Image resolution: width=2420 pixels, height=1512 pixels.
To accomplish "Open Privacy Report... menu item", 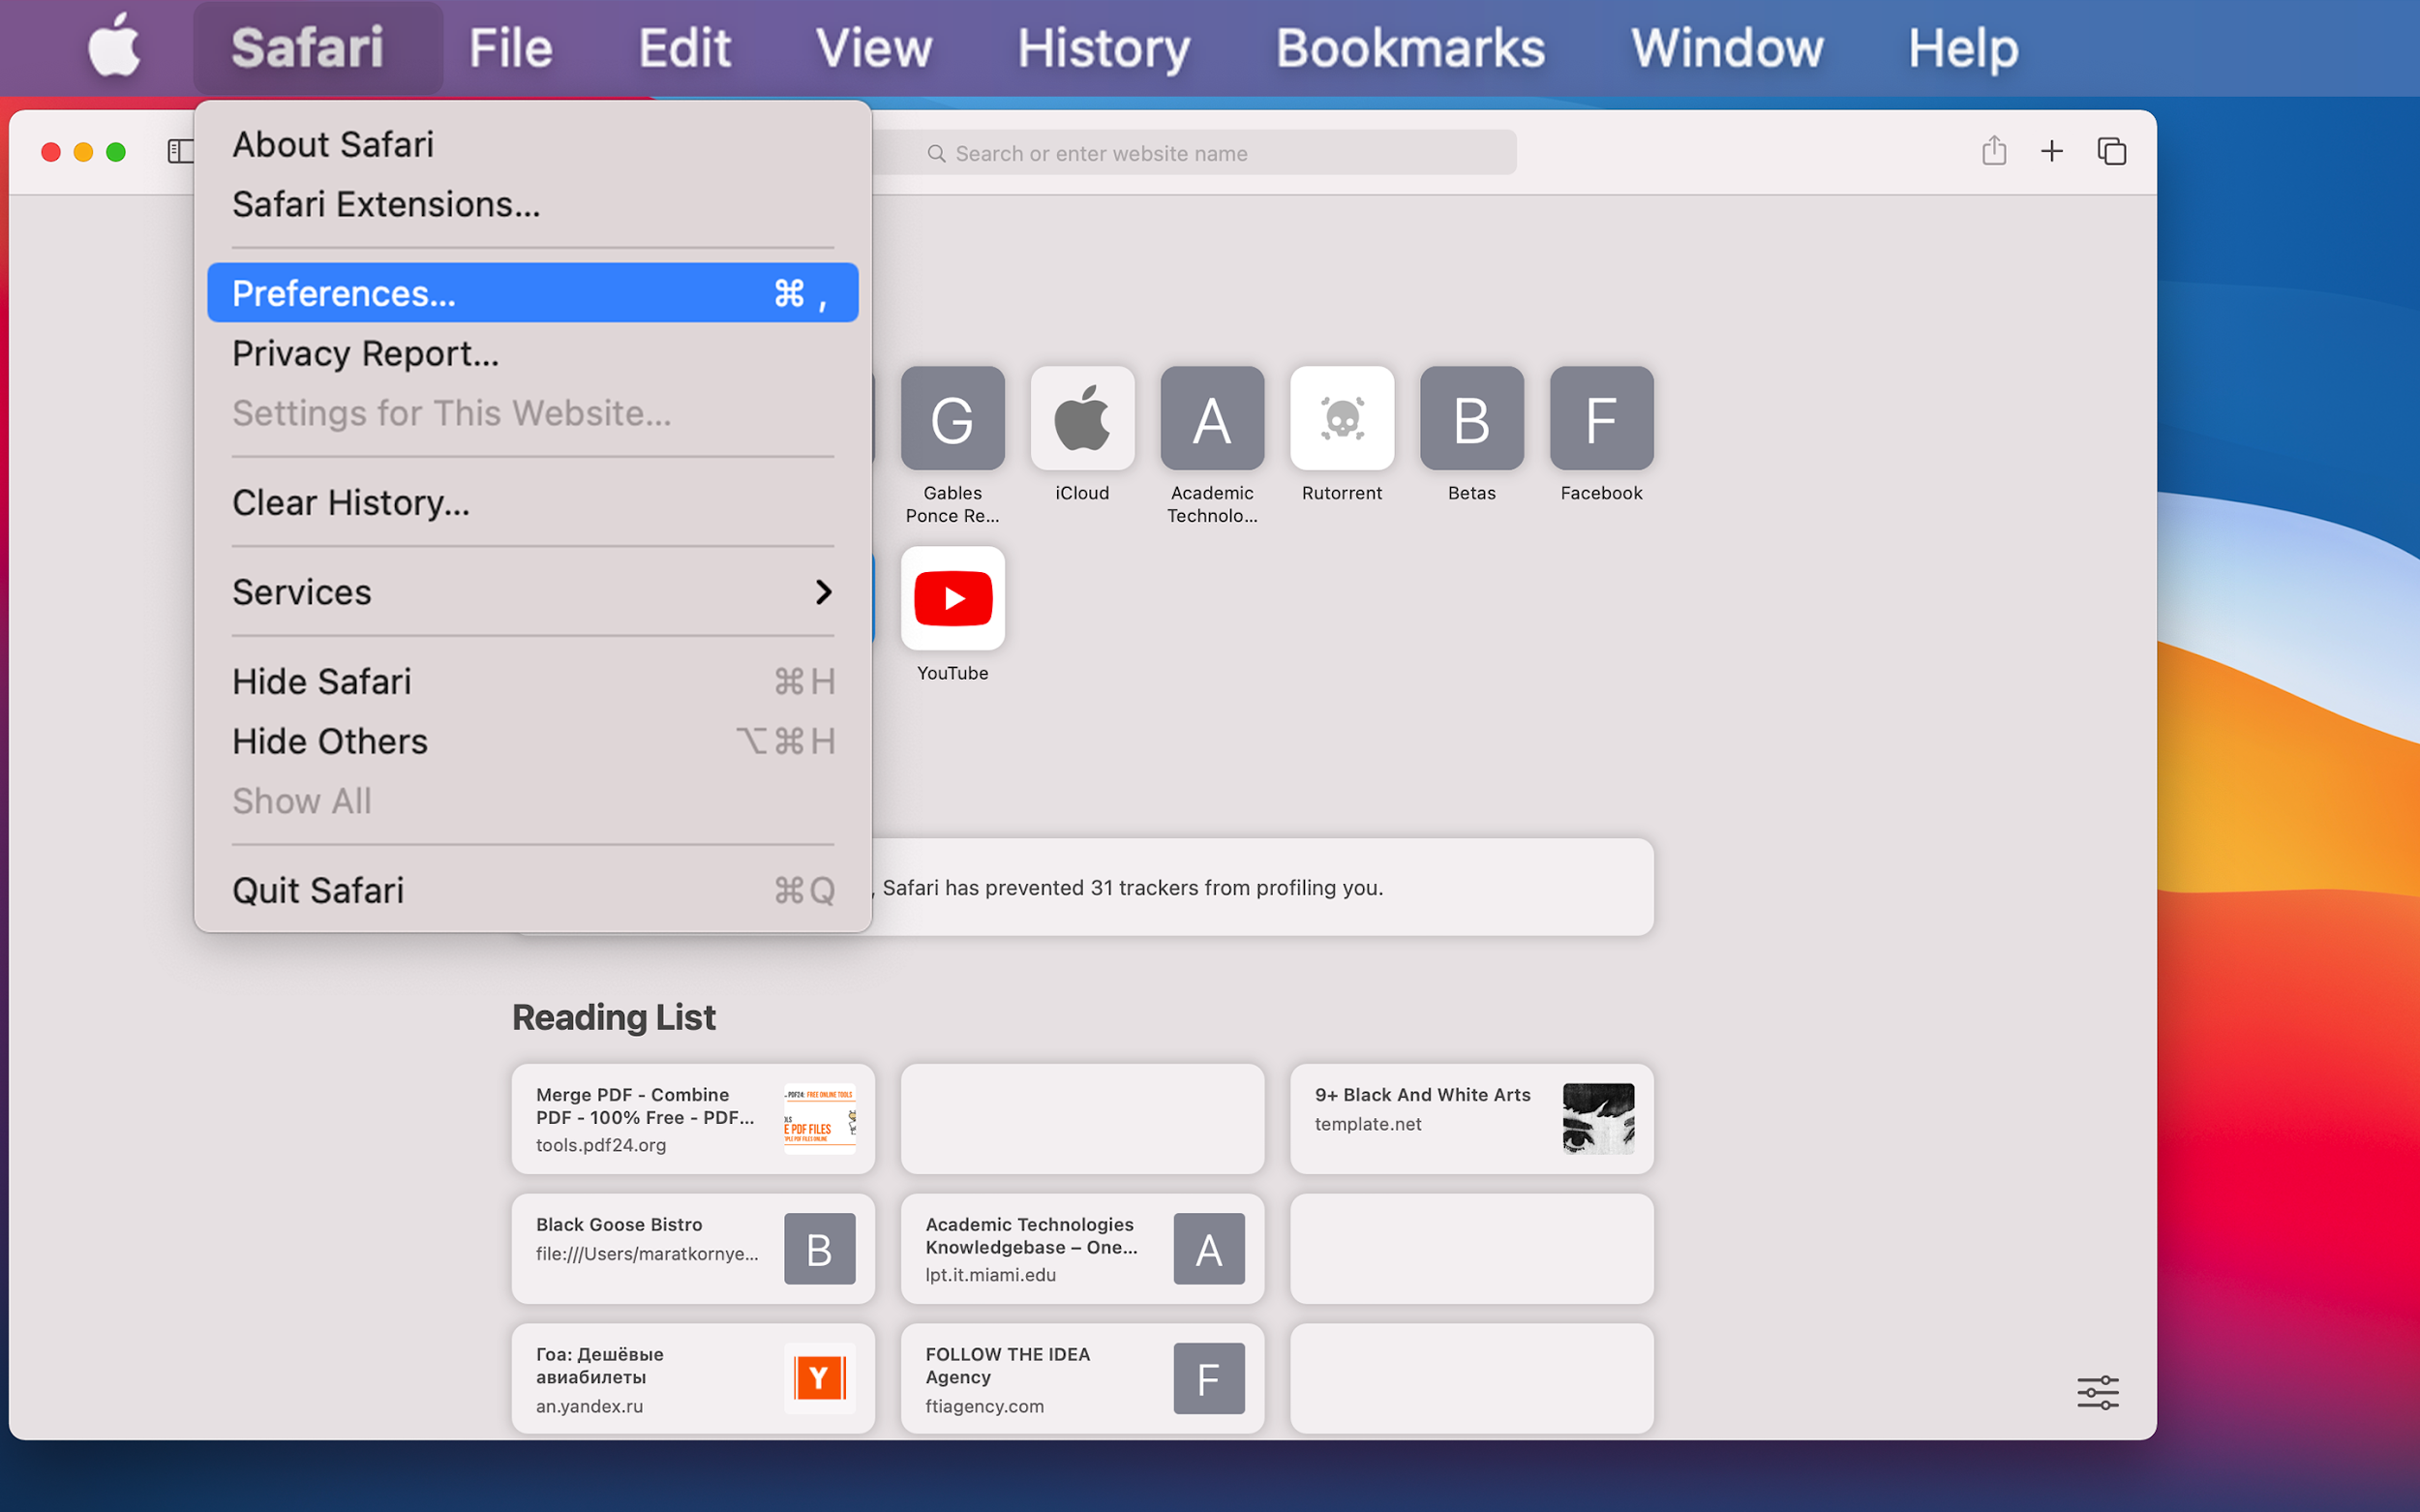I will coord(532,353).
